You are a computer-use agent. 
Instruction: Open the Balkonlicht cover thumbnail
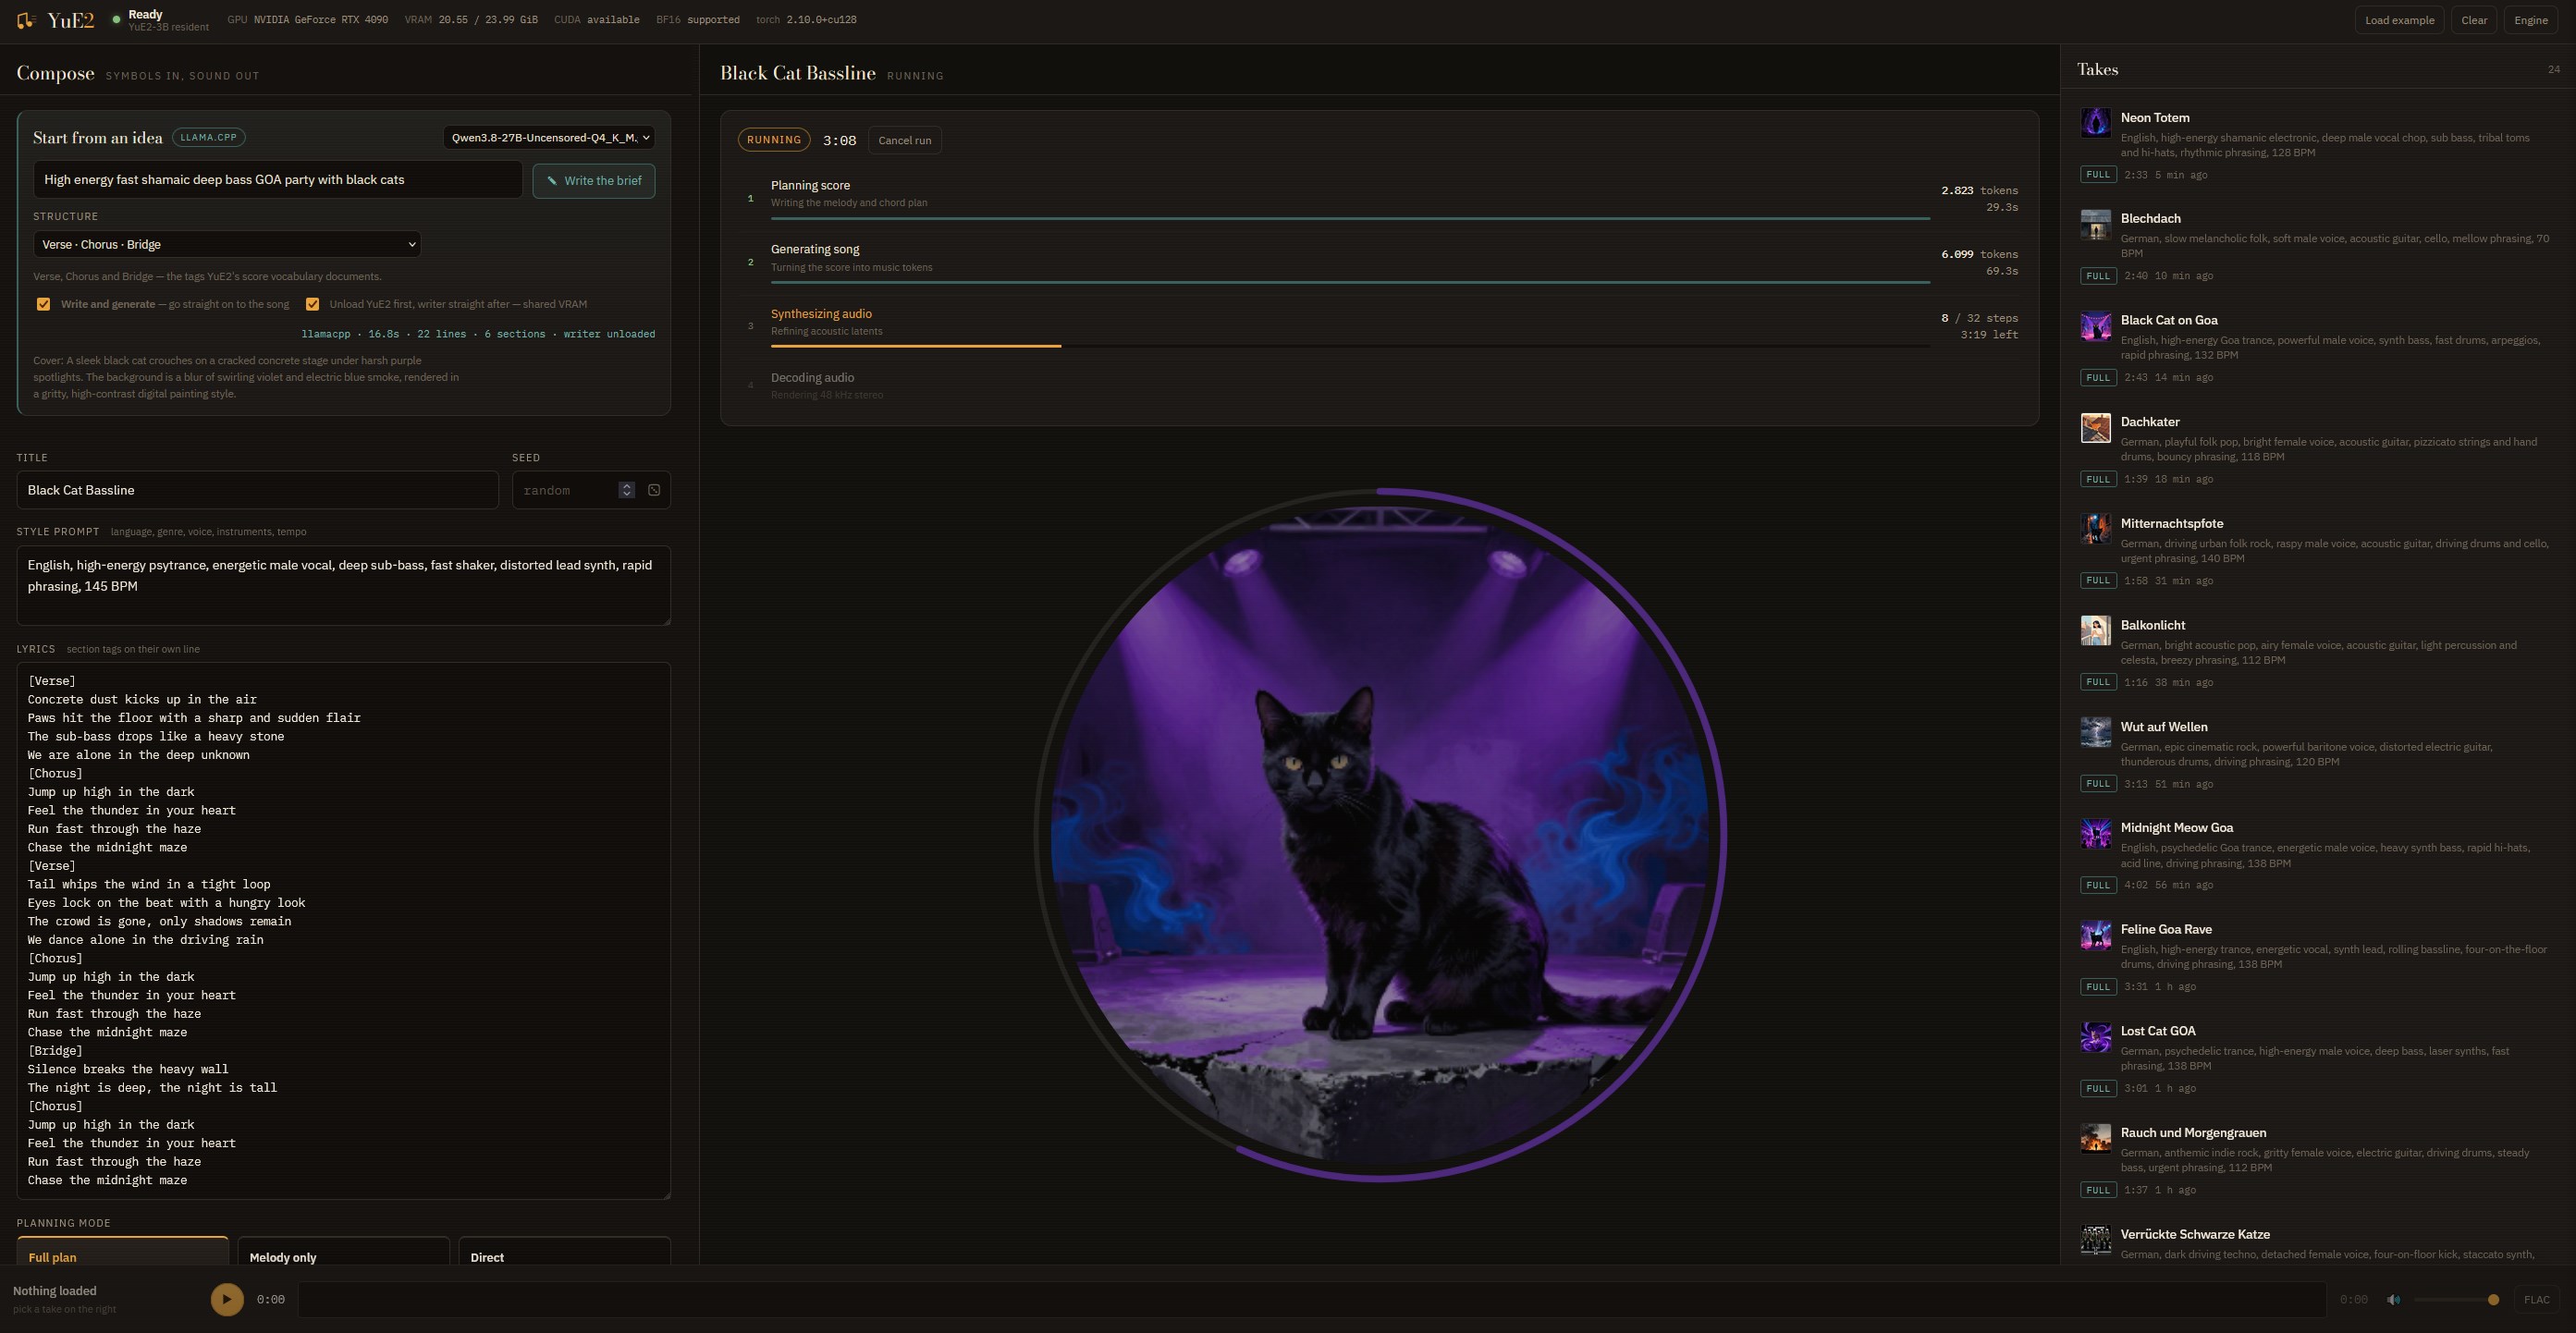click(2095, 631)
